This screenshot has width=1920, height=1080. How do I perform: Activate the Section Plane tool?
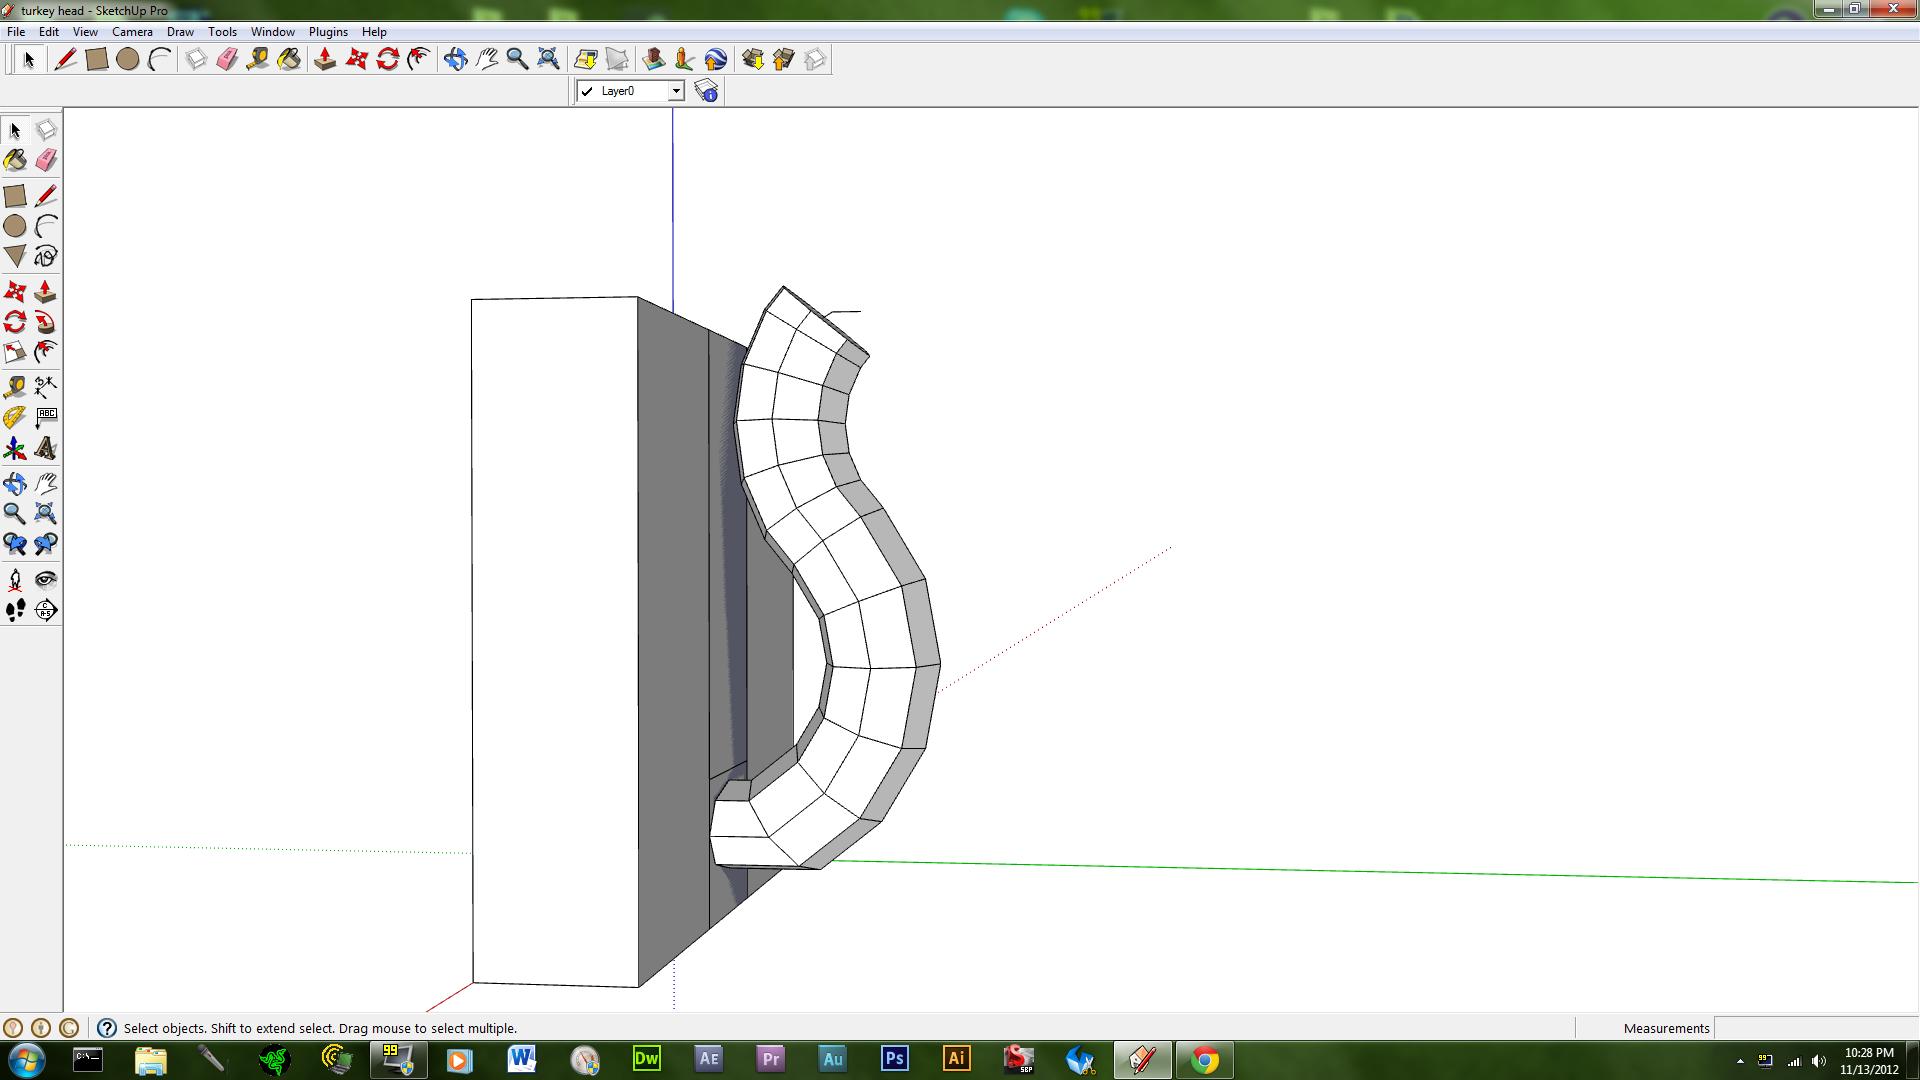click(x=46, y=610)
